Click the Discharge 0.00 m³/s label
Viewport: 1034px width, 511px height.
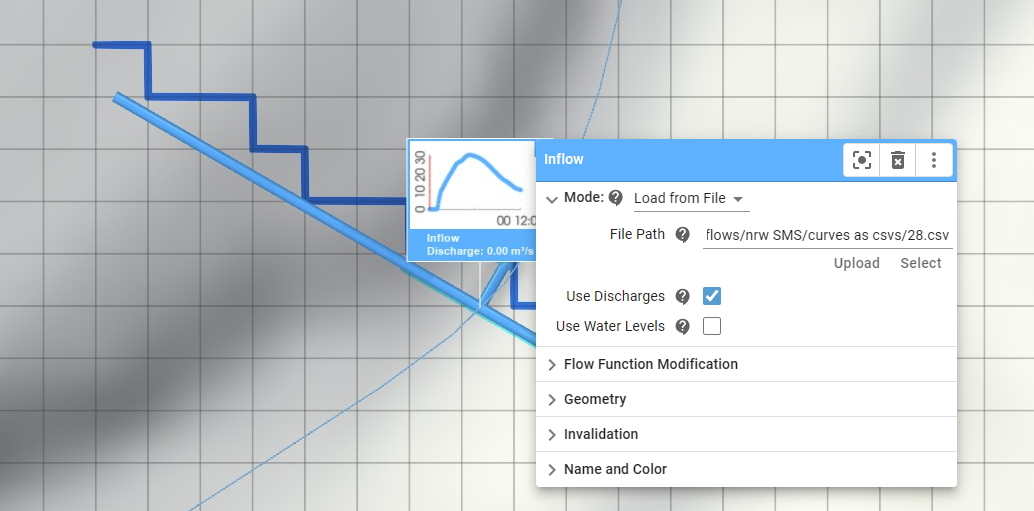point(479,251)
